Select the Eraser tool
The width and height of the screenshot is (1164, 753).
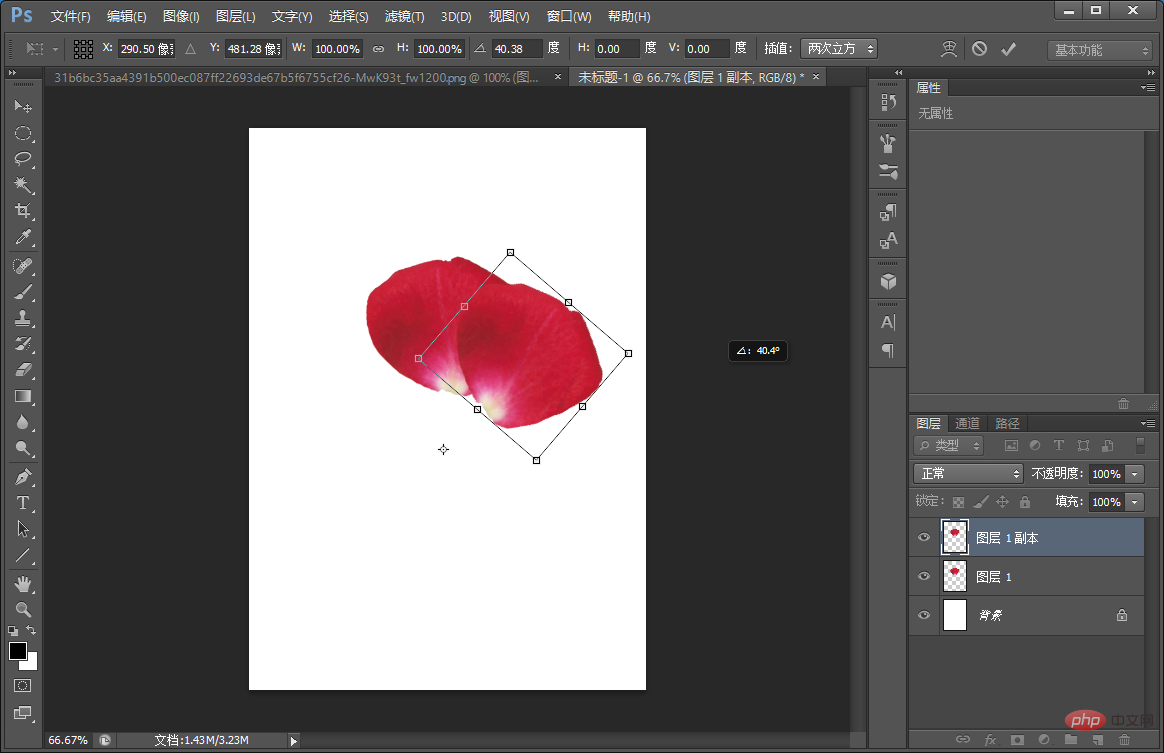(x=23, y=370)
